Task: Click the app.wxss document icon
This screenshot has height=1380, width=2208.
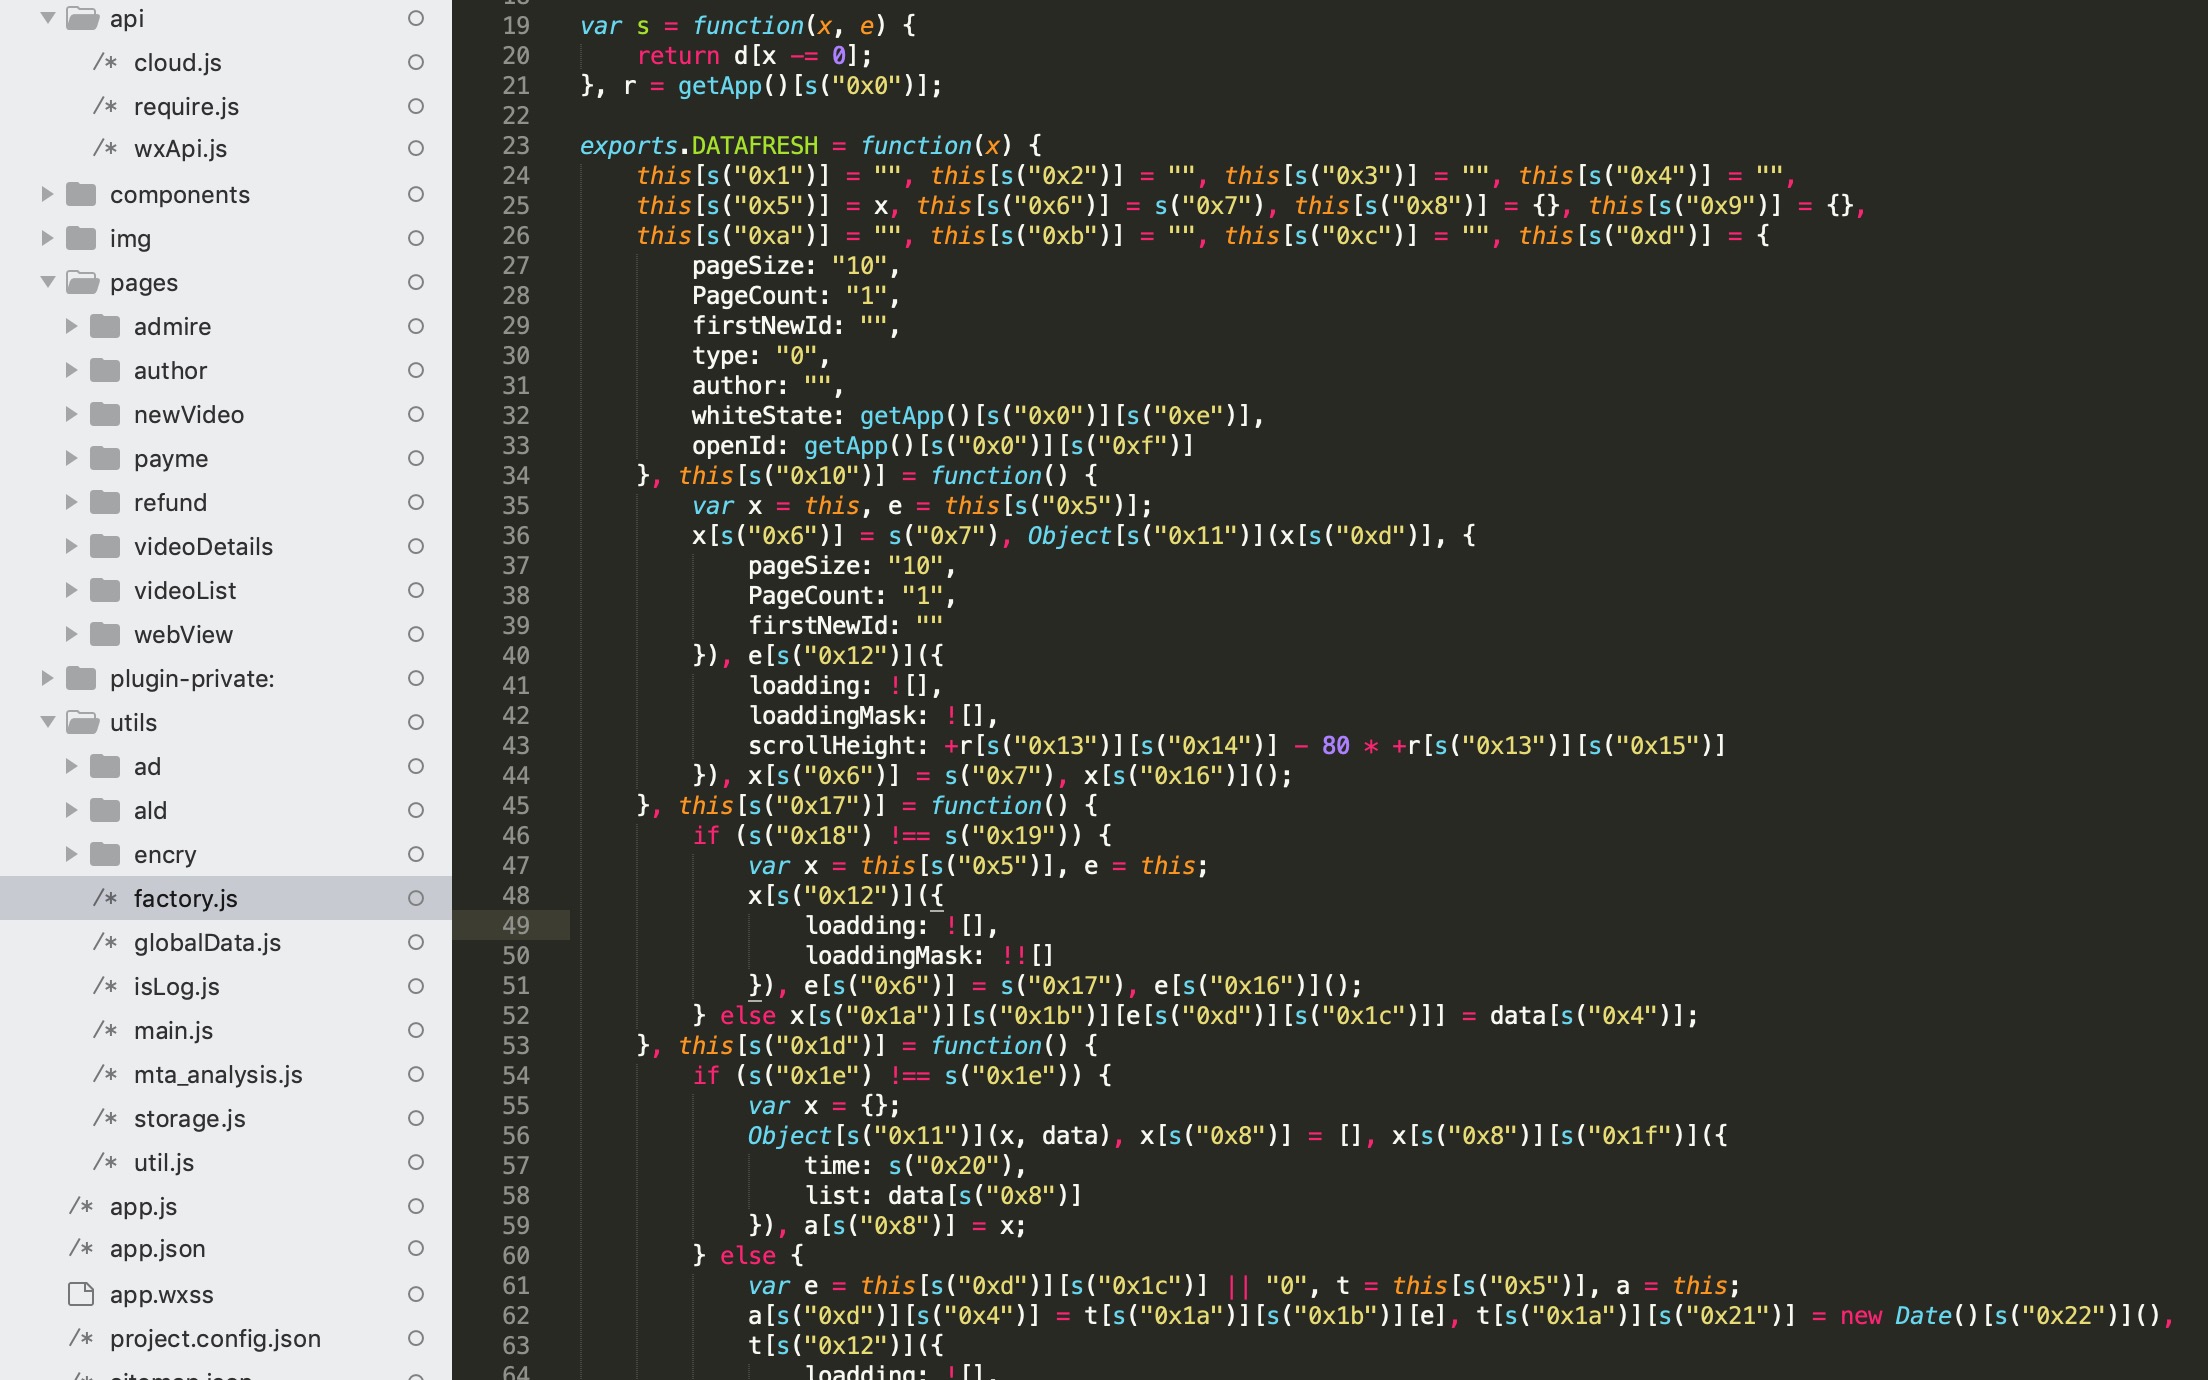Action: click(81, 1294)
